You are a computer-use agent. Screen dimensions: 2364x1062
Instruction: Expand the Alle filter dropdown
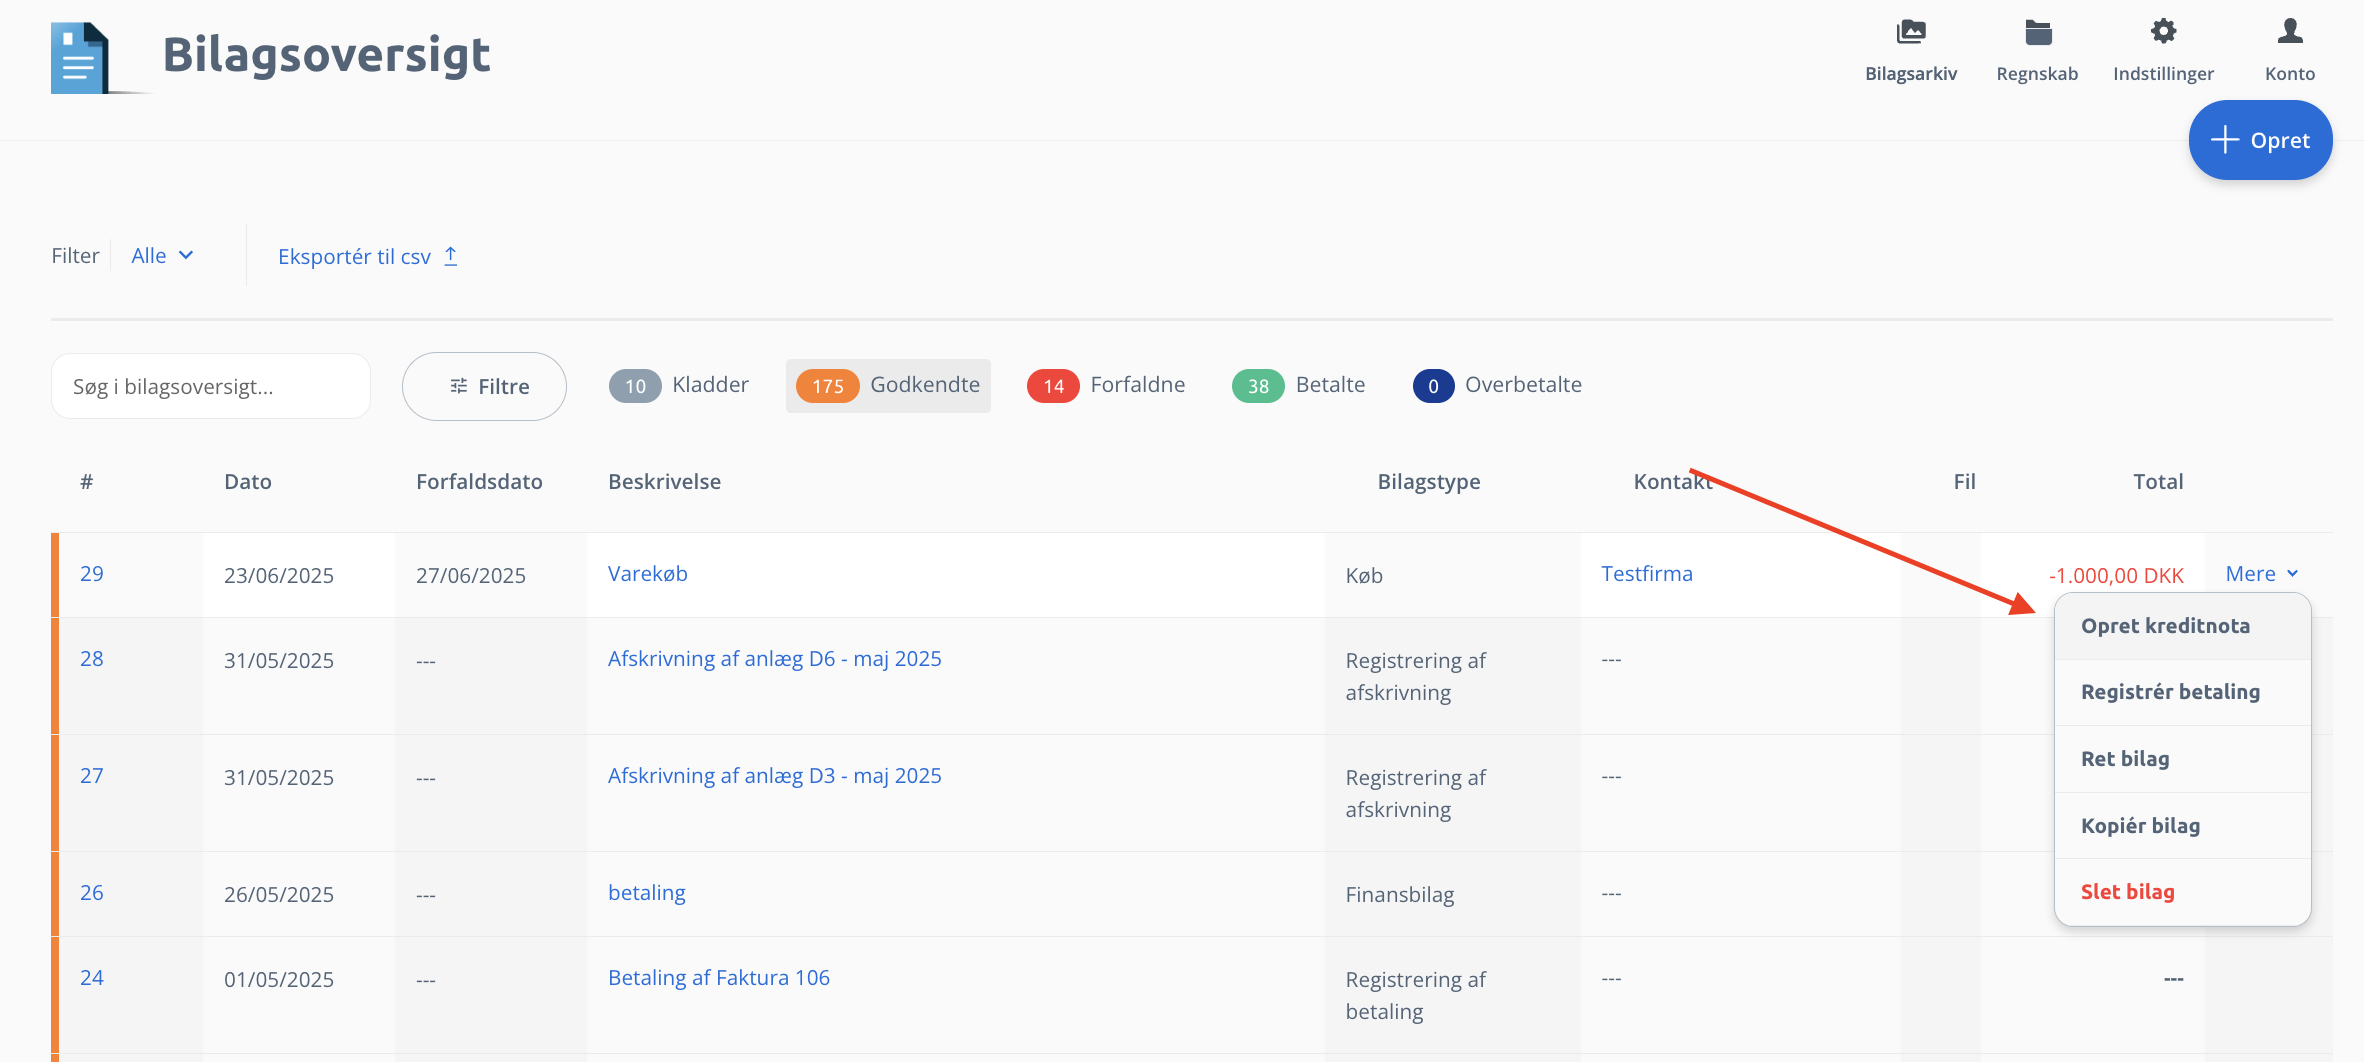click(x=162, y=256)
